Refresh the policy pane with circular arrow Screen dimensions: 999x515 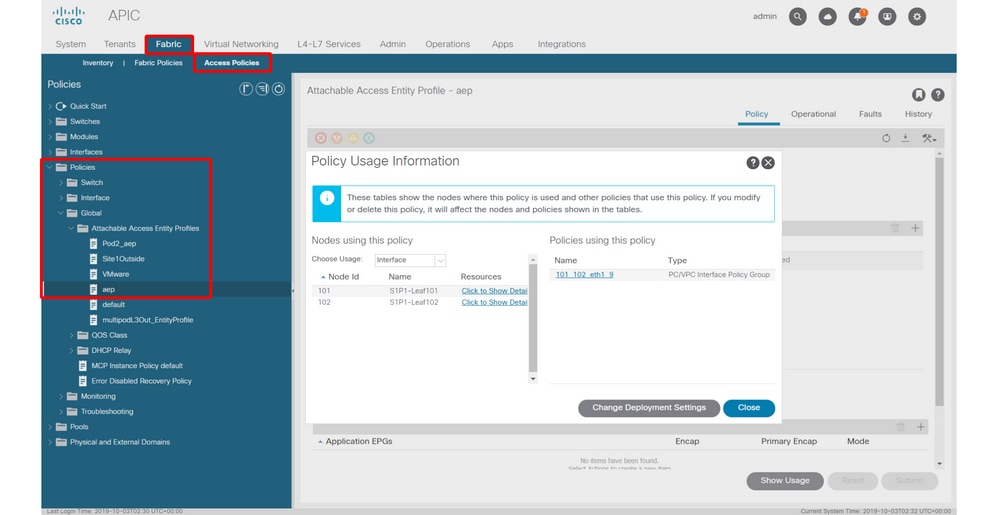886,138
